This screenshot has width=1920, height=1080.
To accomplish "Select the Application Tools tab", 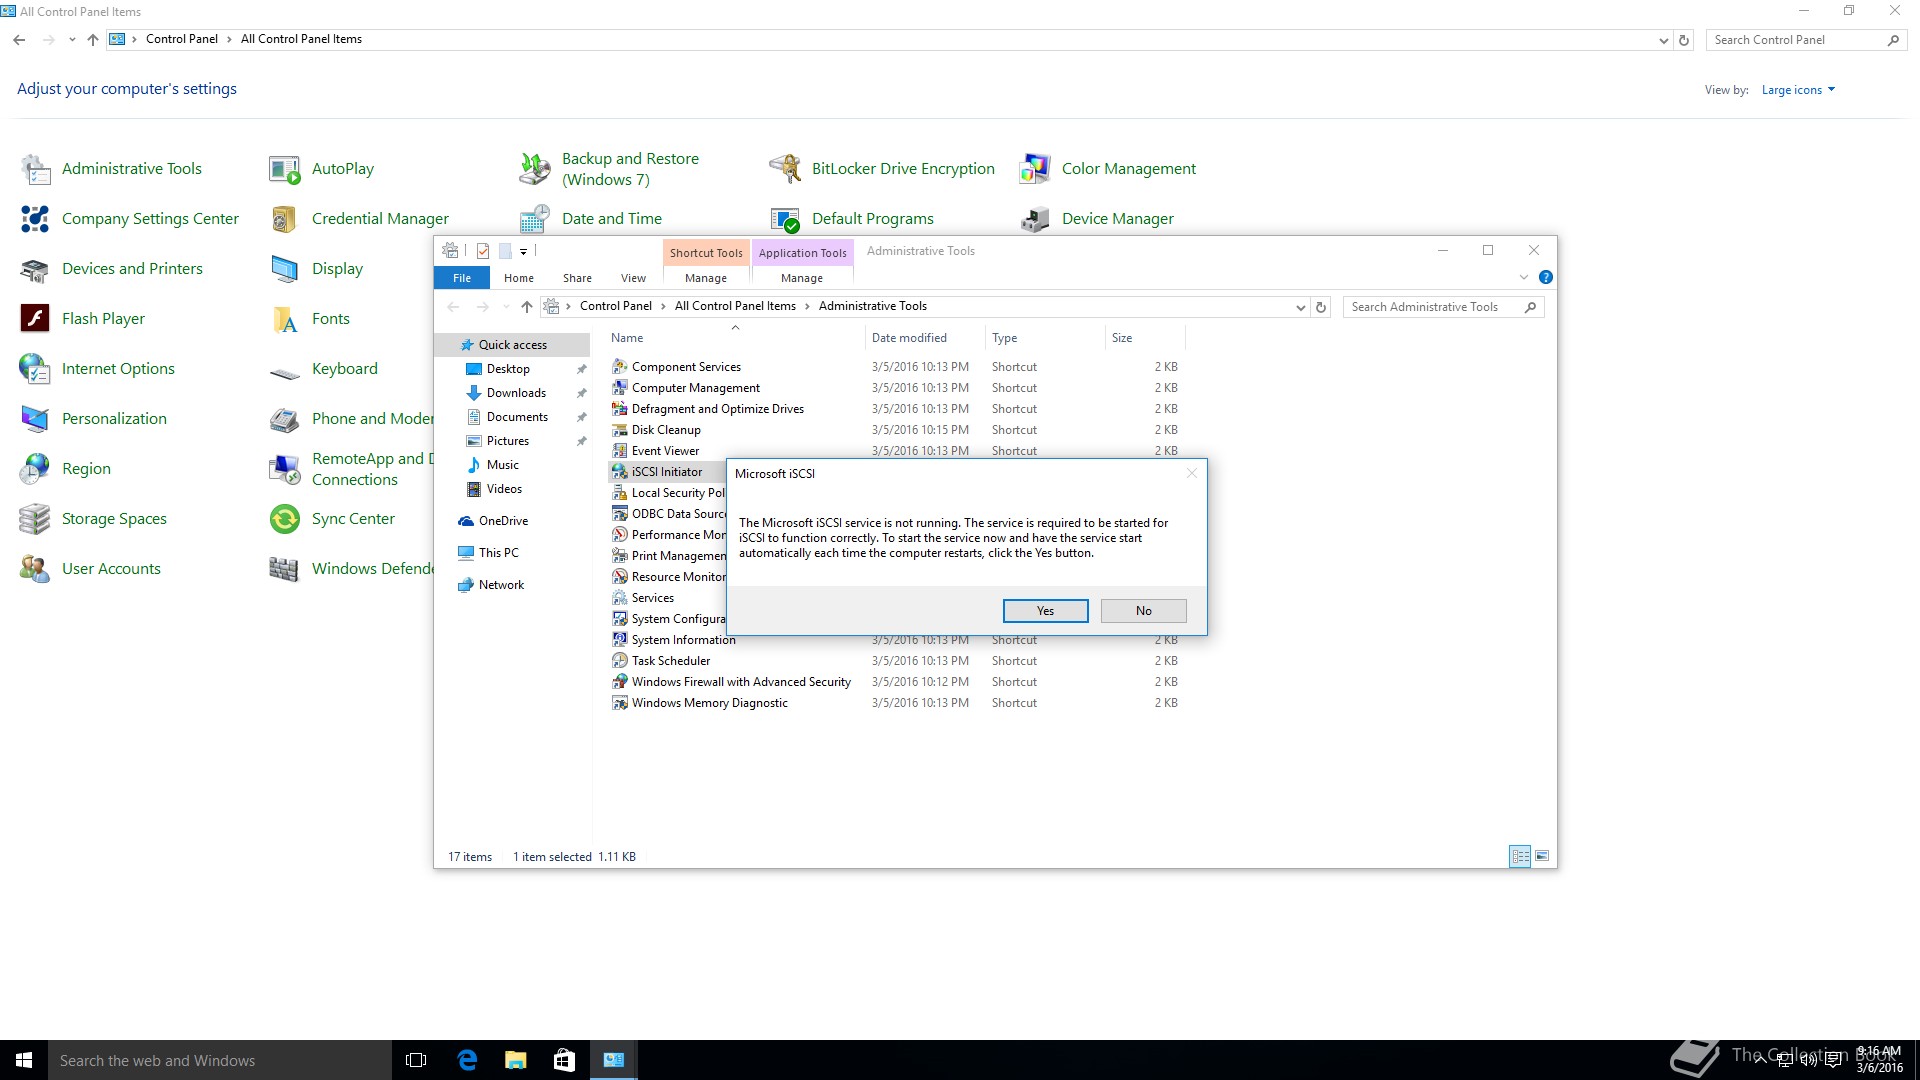I will [x=802, y=253].
